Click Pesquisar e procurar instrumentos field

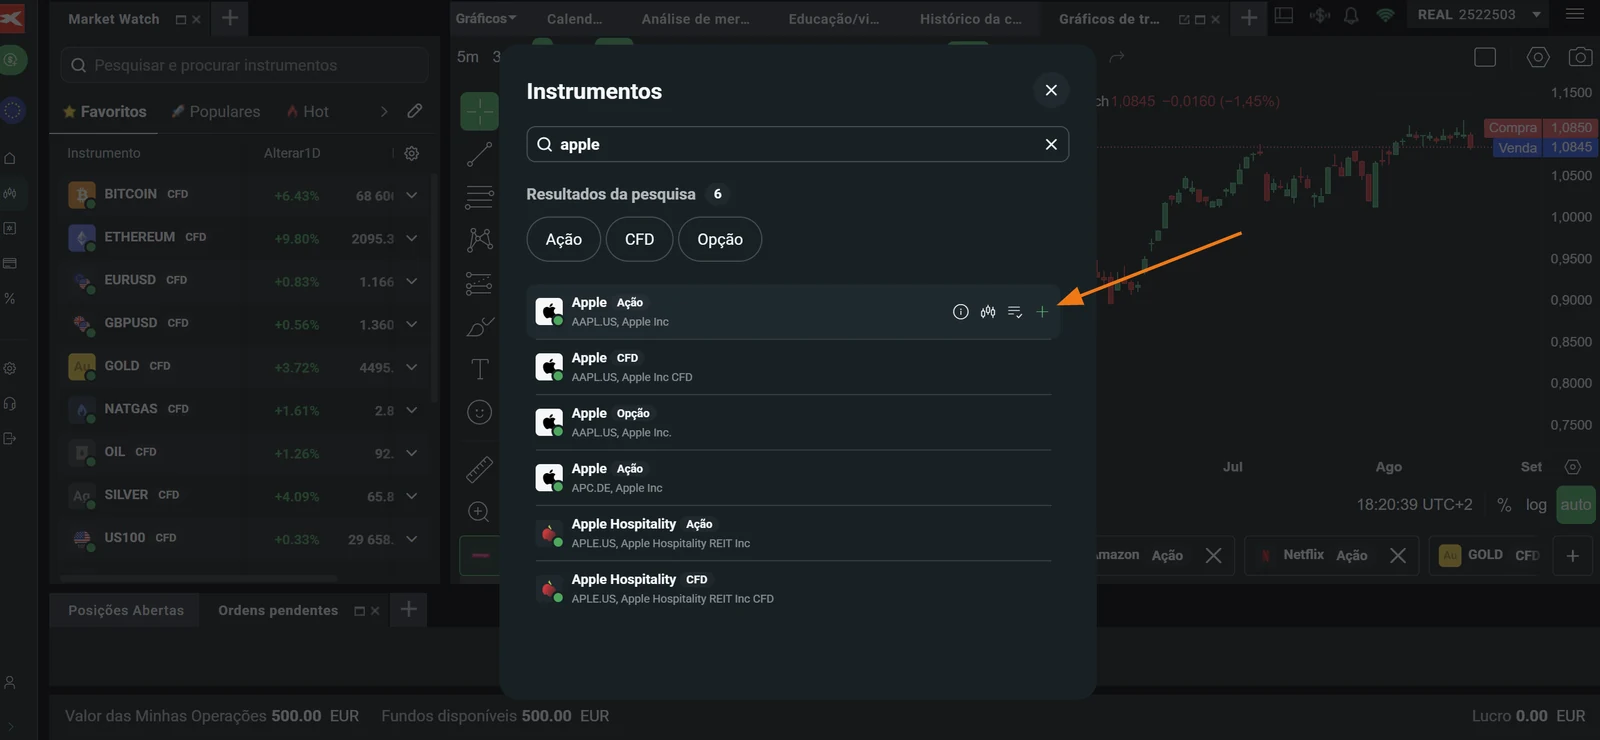pyautogui.click(x=244, y=65)
